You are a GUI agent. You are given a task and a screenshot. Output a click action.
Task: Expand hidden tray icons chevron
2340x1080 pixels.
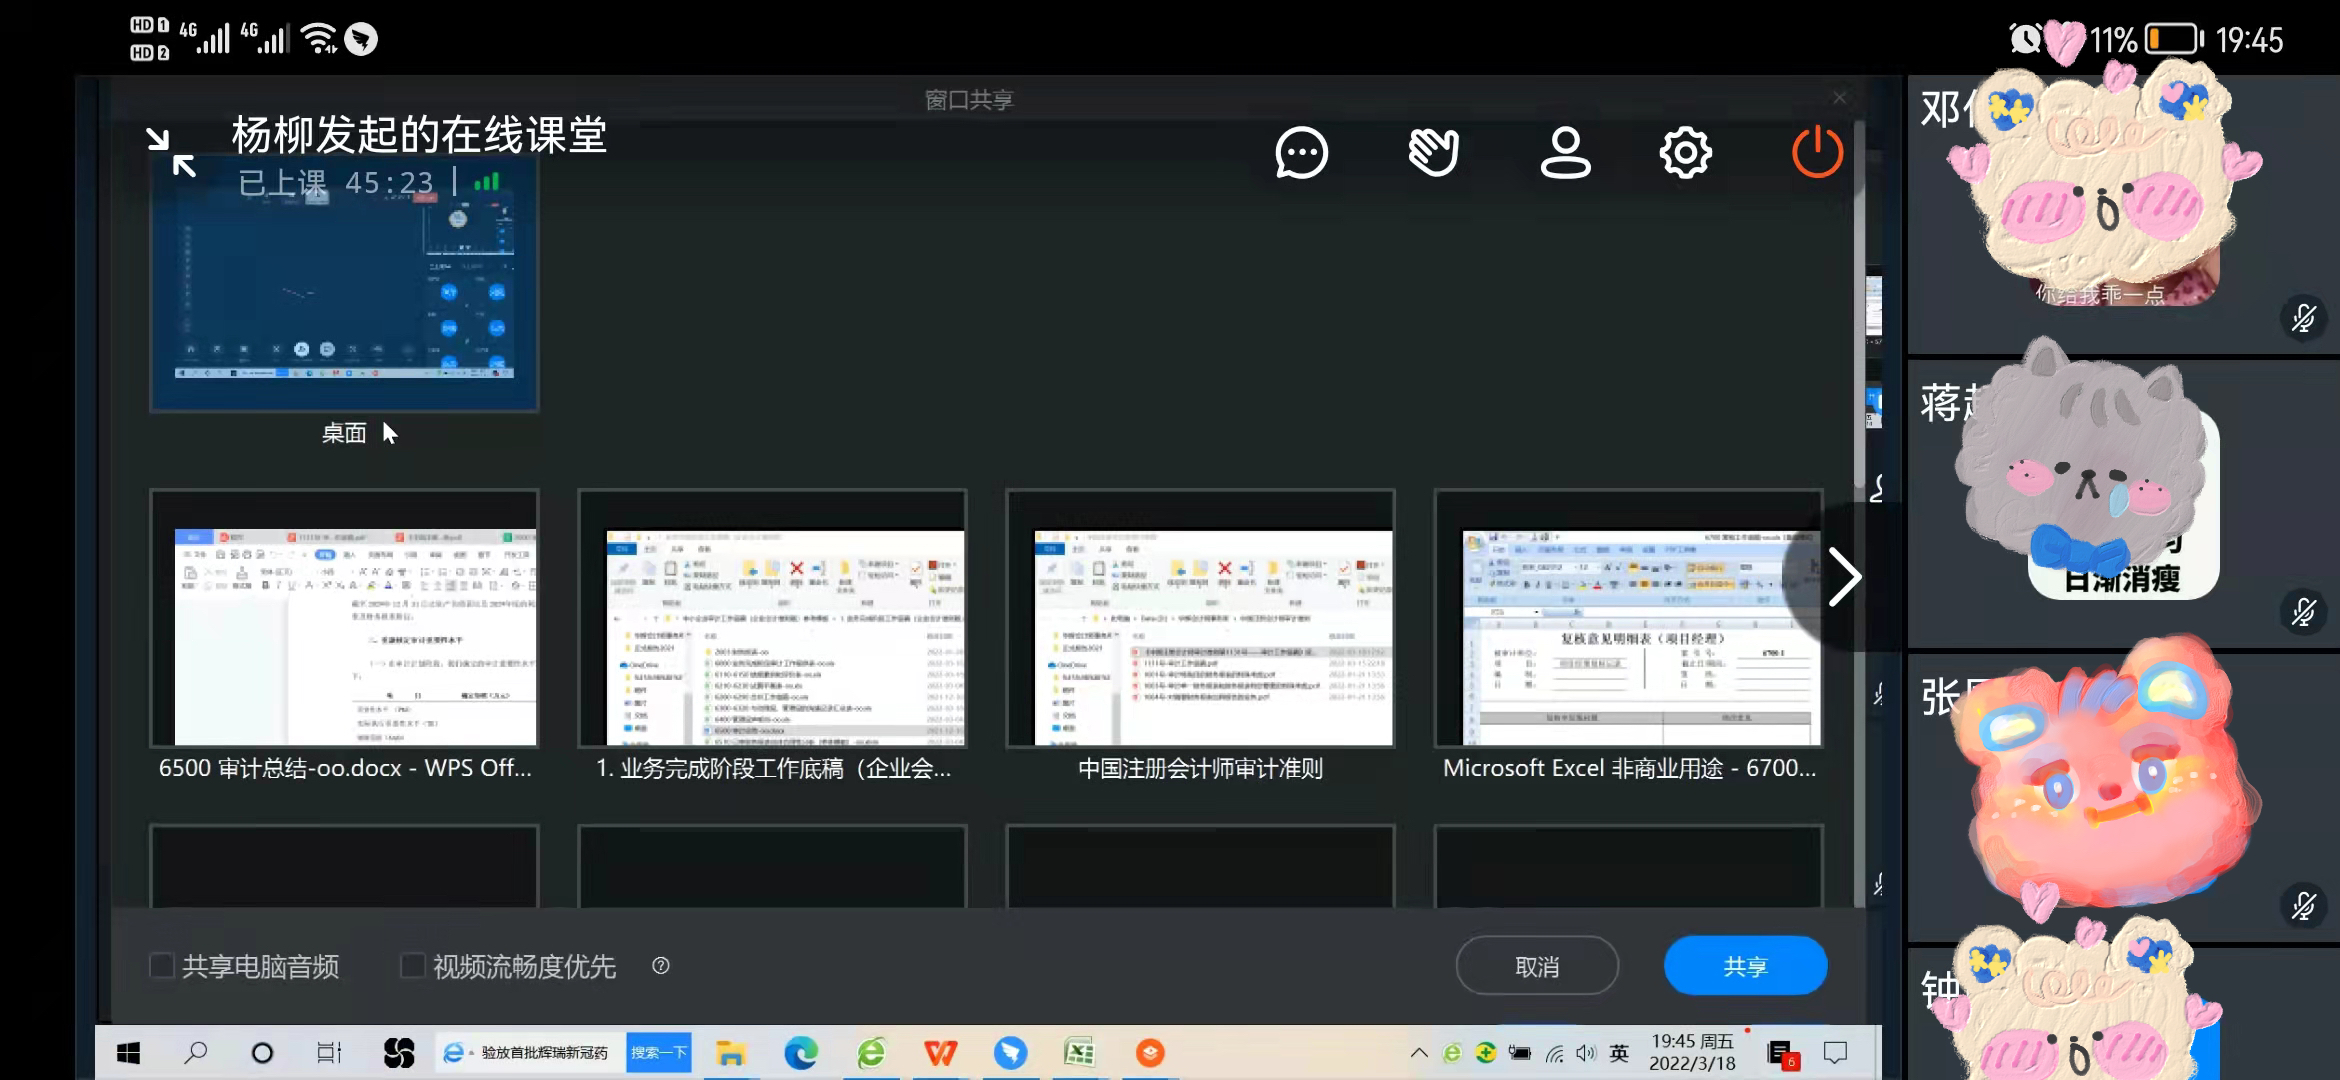1418,1053
